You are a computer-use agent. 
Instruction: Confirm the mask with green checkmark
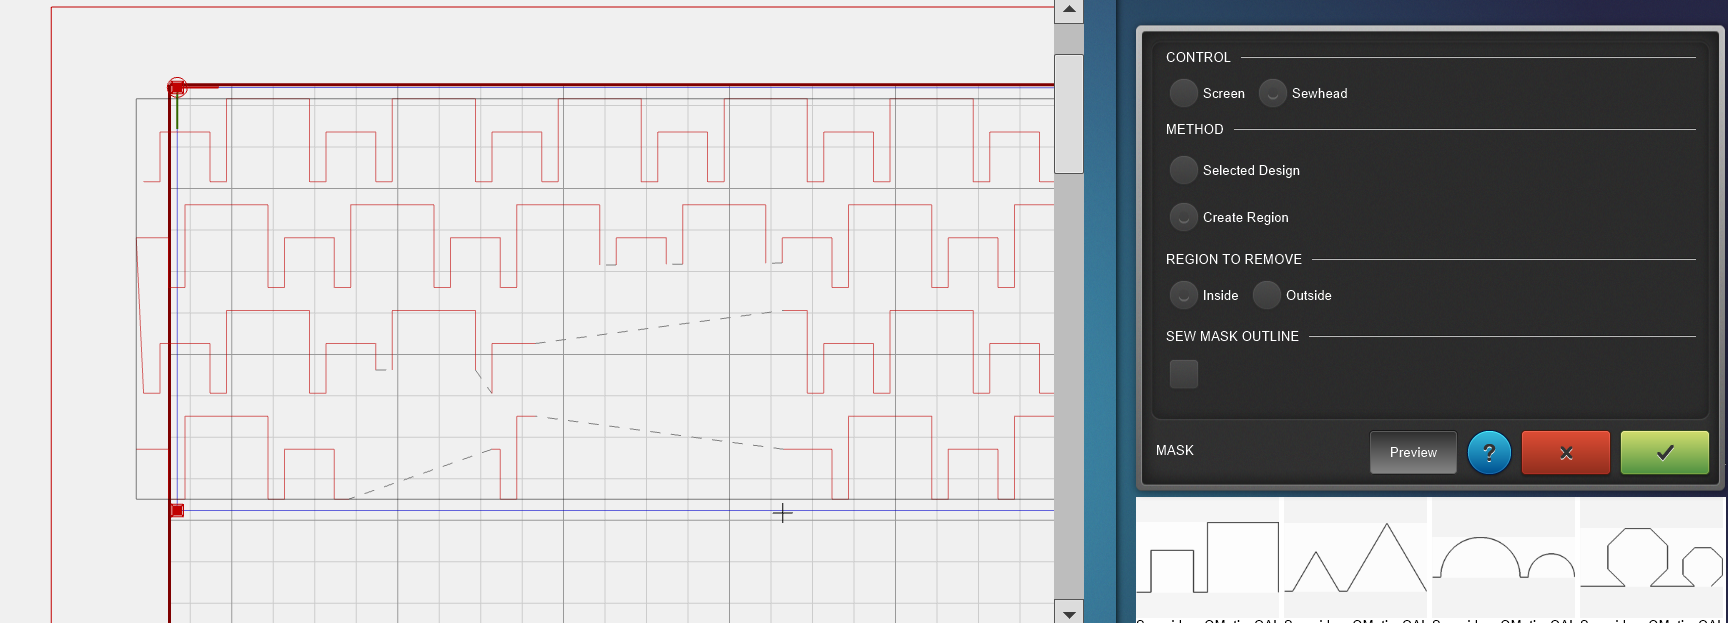coord(1664,453)
